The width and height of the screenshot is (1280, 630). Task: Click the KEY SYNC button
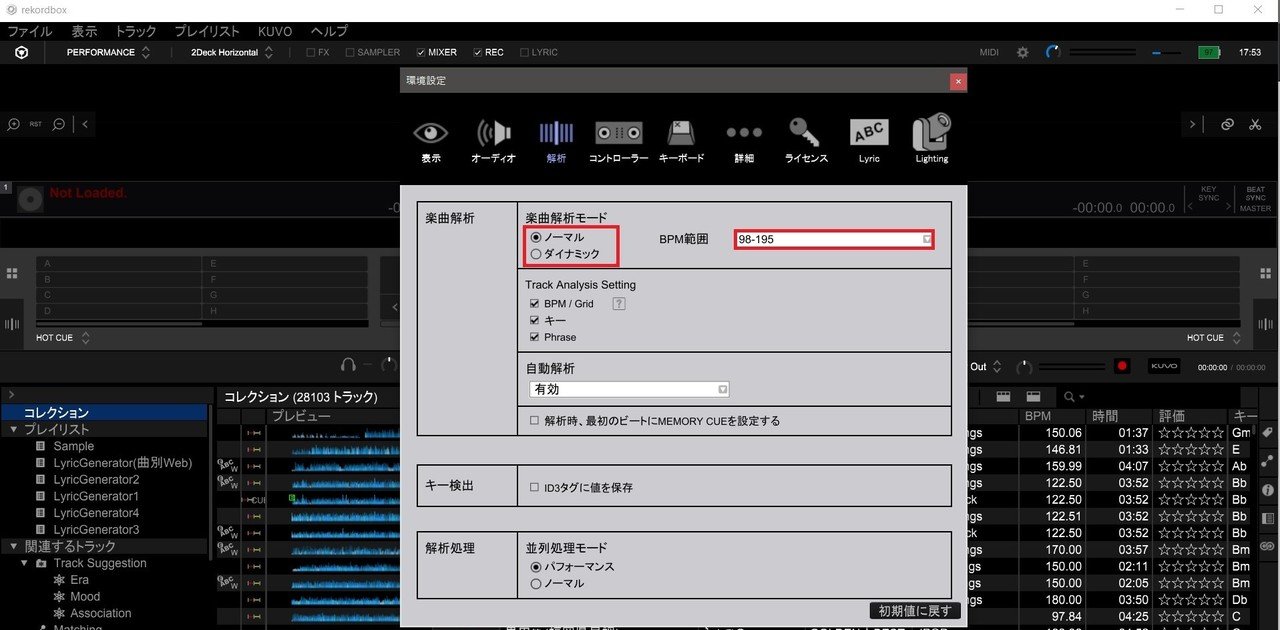(1208, 193)
